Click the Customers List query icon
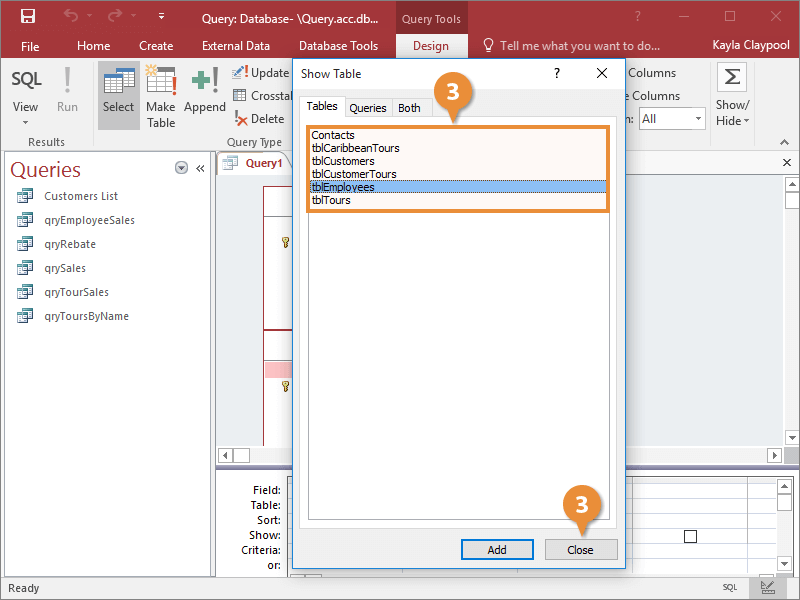800x600 pixels. pyautogui.click(x=25, y=196)
